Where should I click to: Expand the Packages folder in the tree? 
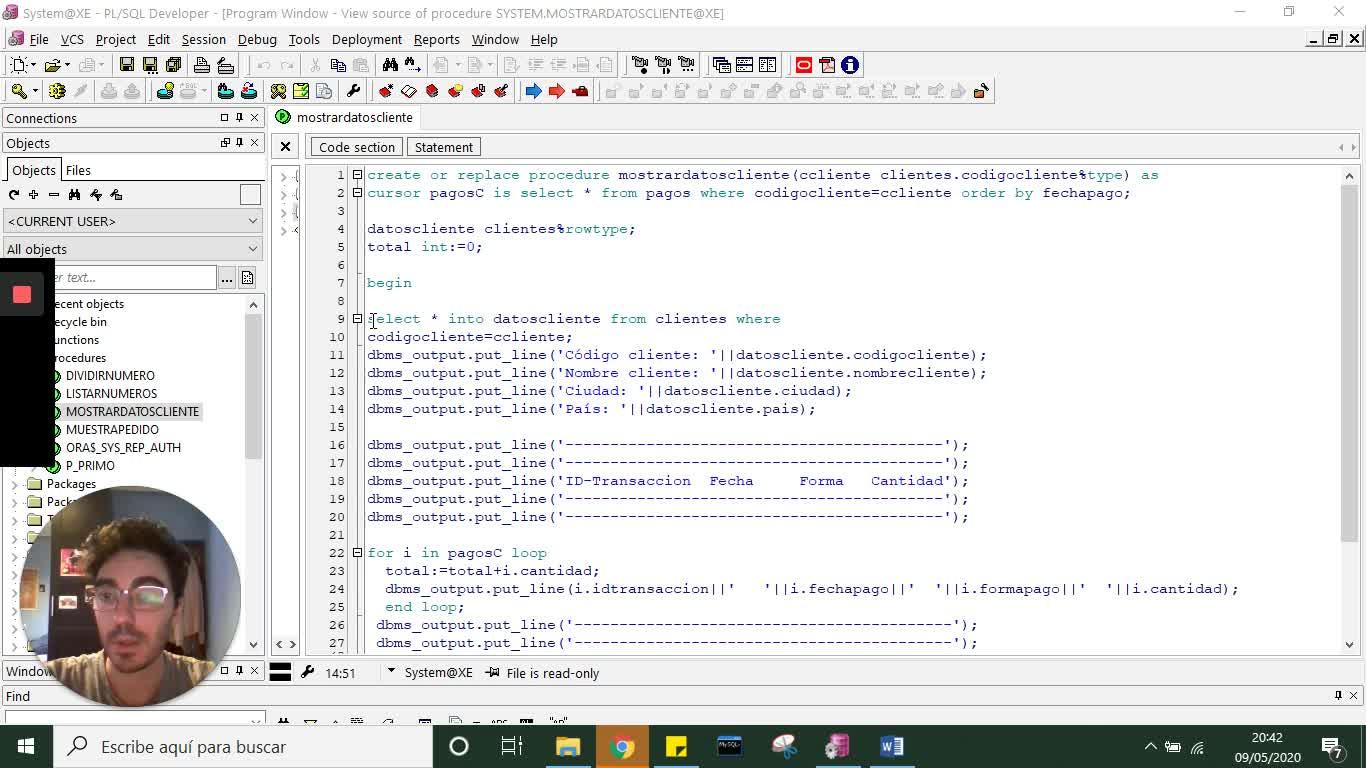[x=15, y=484]
